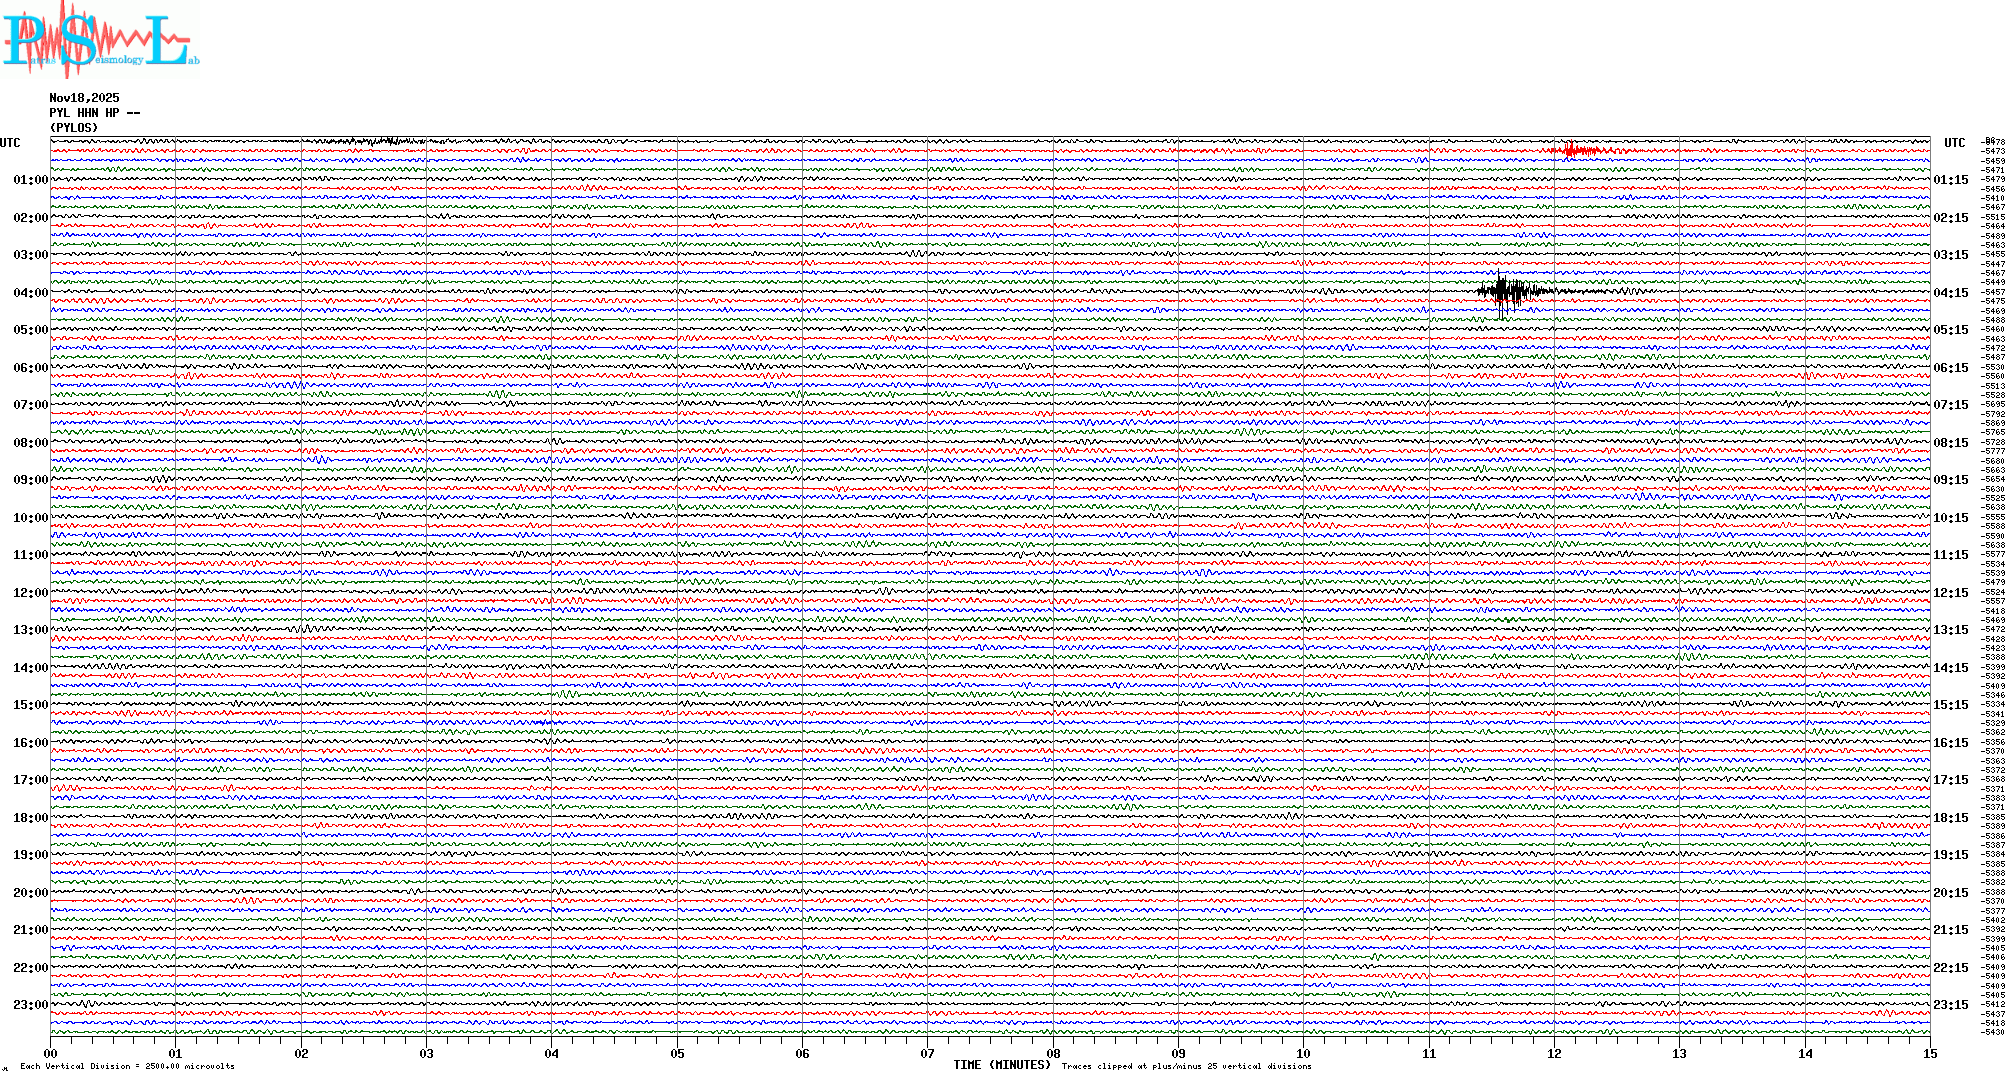Click minute 07 tick label on bottom axis
Image resolution: width=2010 pixels, height=1080 pixels.
tap(927, 1054)
